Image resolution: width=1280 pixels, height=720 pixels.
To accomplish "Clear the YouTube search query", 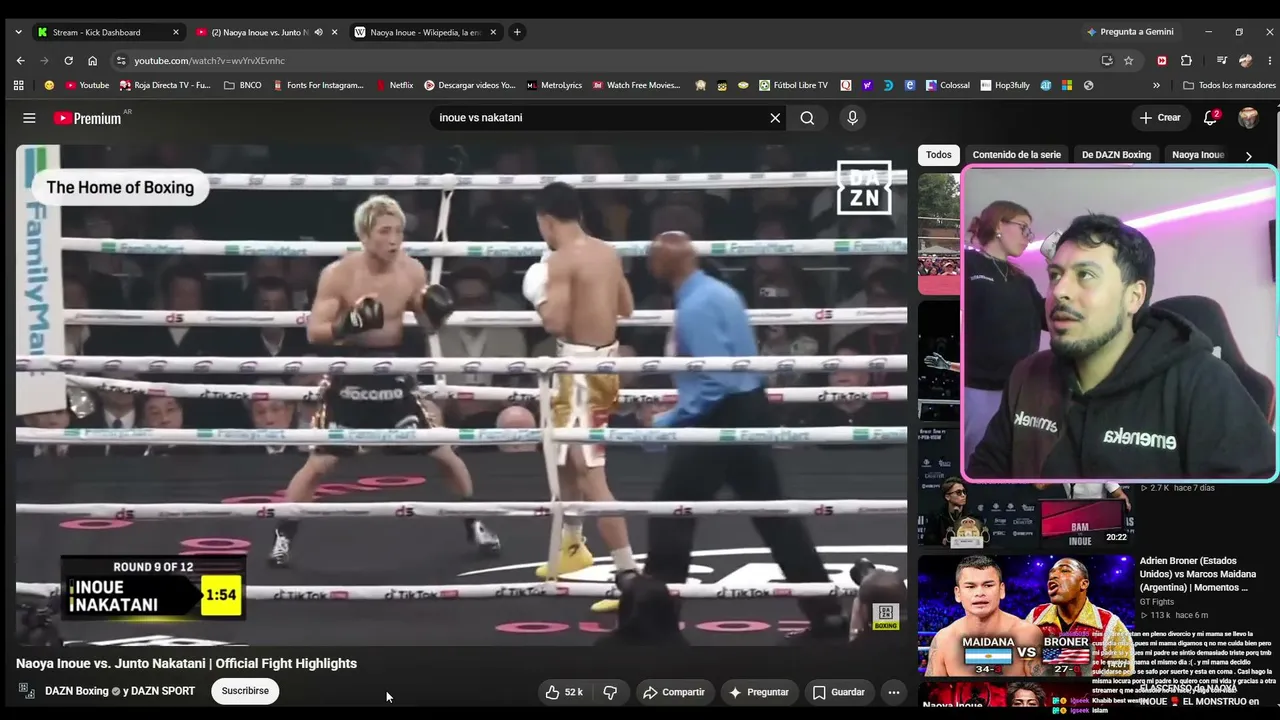I will [x=775, y=118].
